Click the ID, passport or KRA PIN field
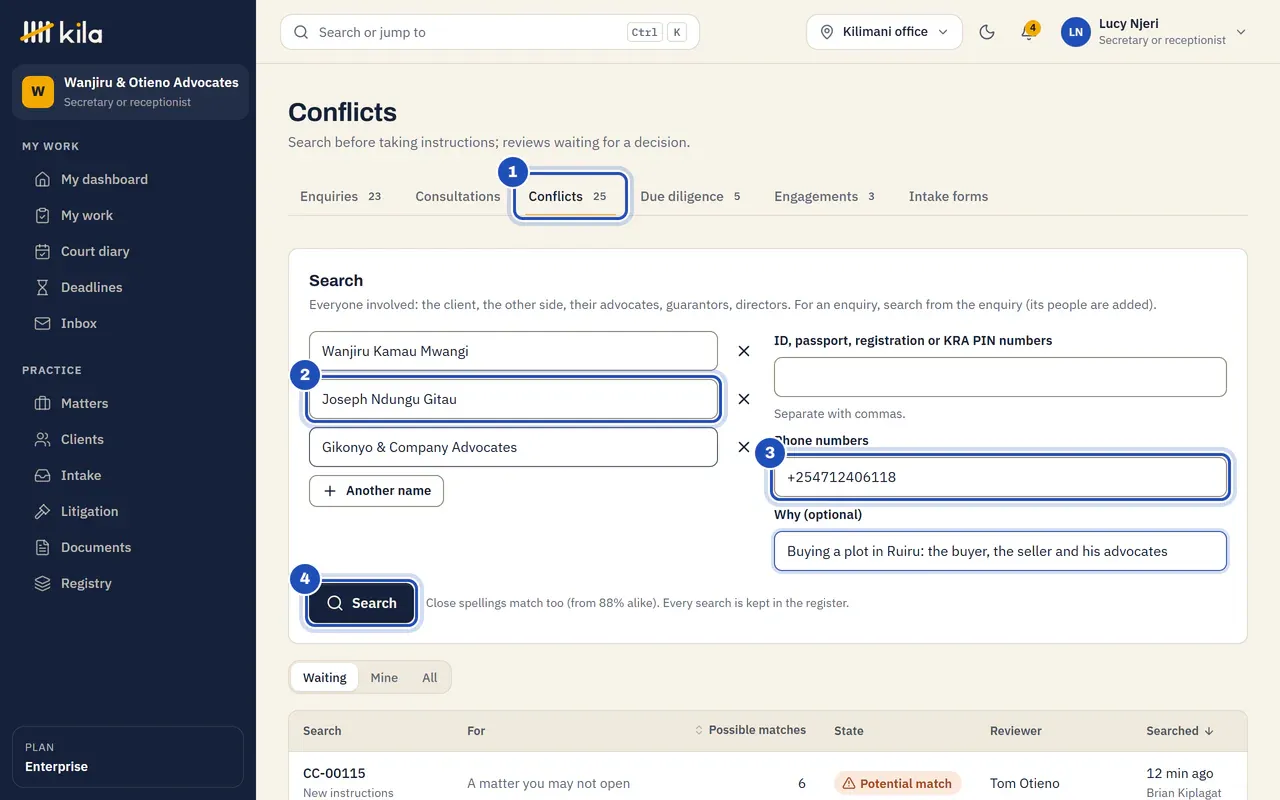This screenshot has height=800, width=1280. [x=1000, y=377]
